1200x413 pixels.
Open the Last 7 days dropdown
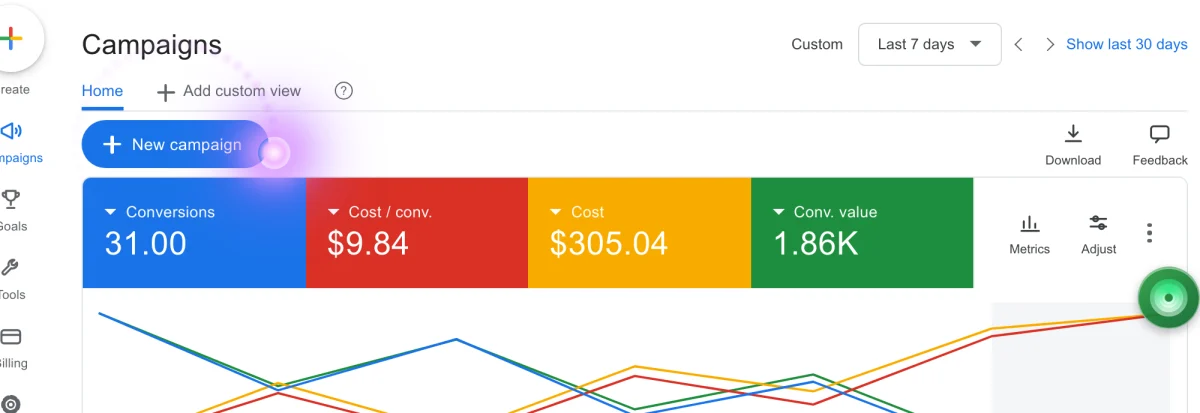click(x=930, y=44)
